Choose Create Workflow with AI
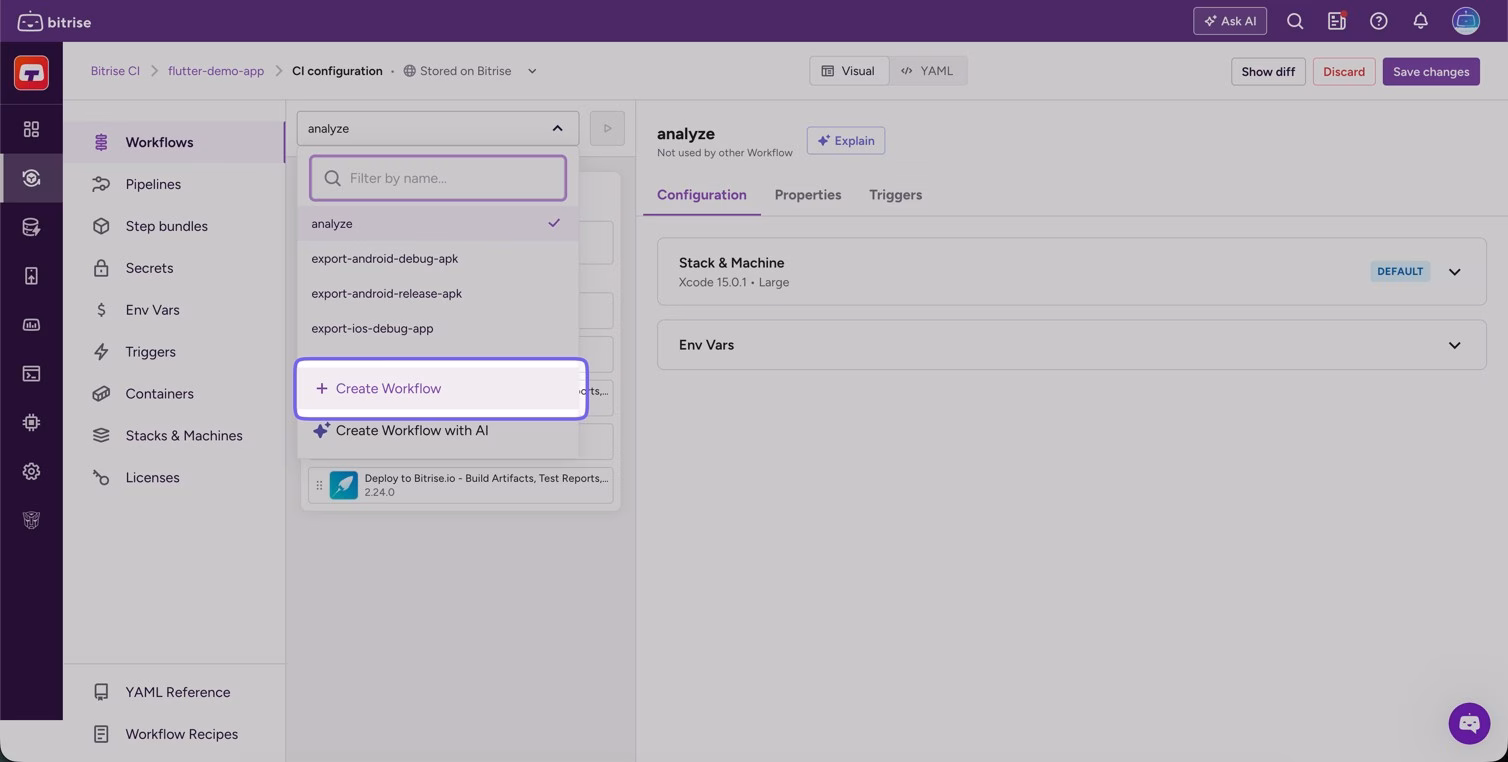 click(x=438, y=431)
